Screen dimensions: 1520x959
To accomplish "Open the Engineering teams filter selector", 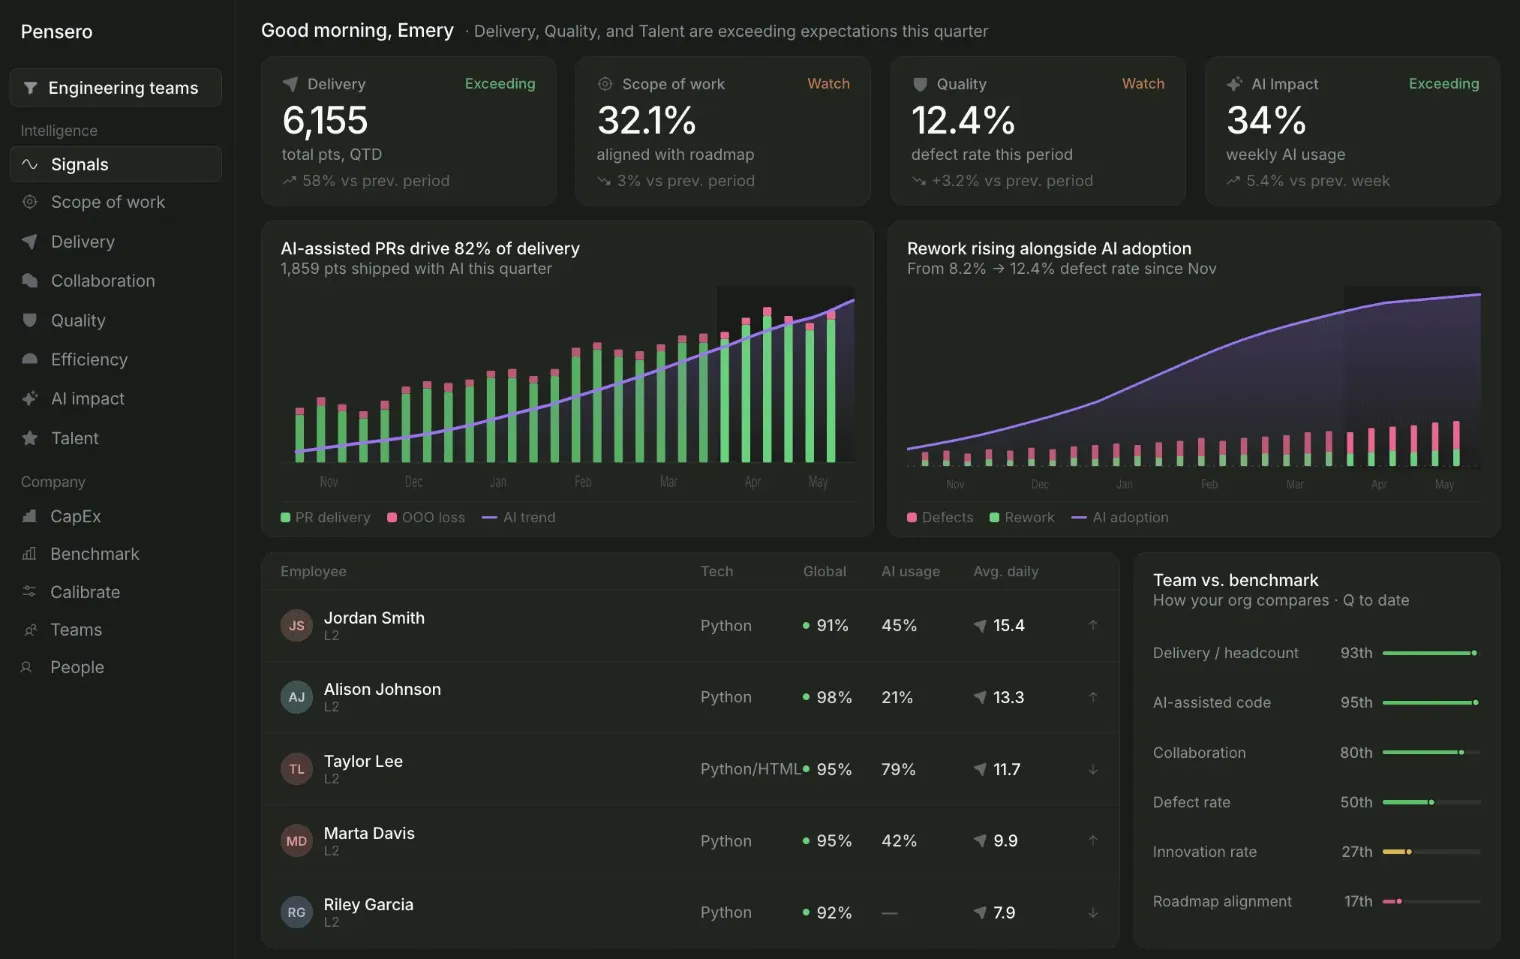I will tap(116, 88).
